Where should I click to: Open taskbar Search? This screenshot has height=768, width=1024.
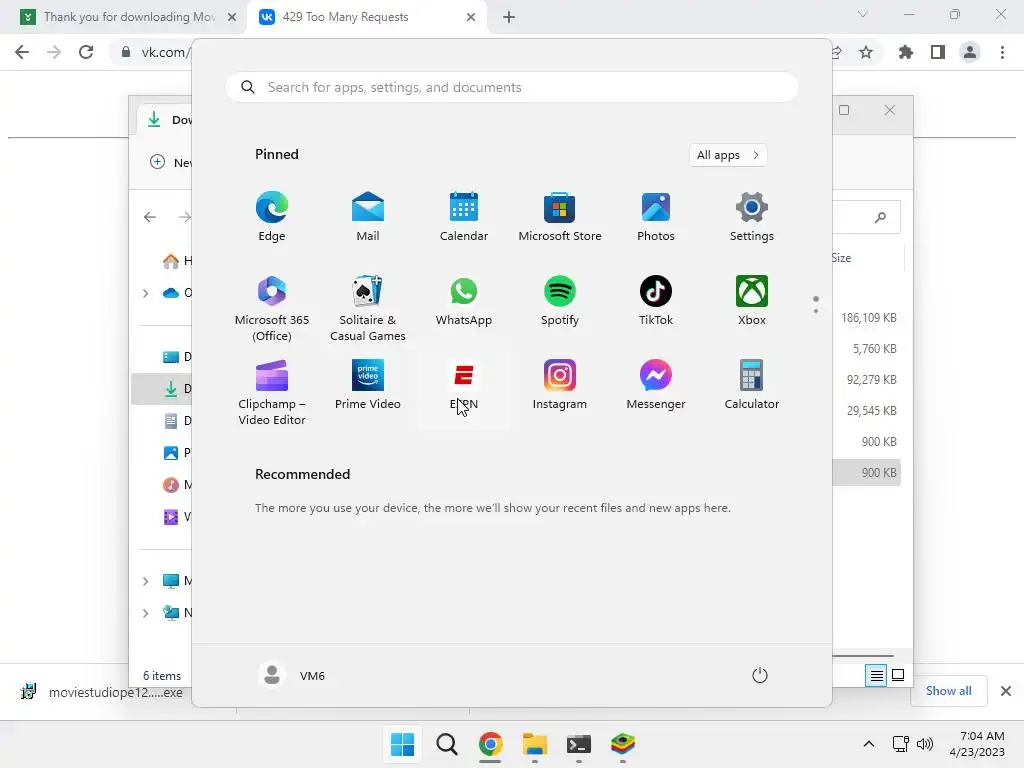point(447,744)
